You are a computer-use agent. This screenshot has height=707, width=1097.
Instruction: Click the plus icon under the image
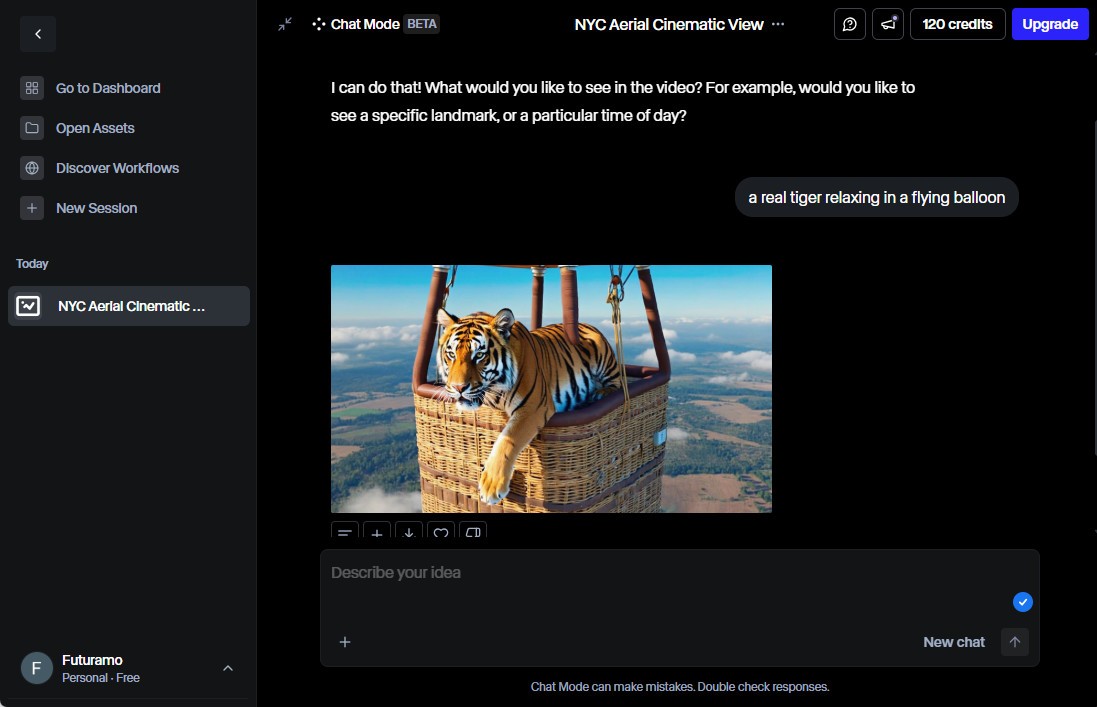(376, 531)
